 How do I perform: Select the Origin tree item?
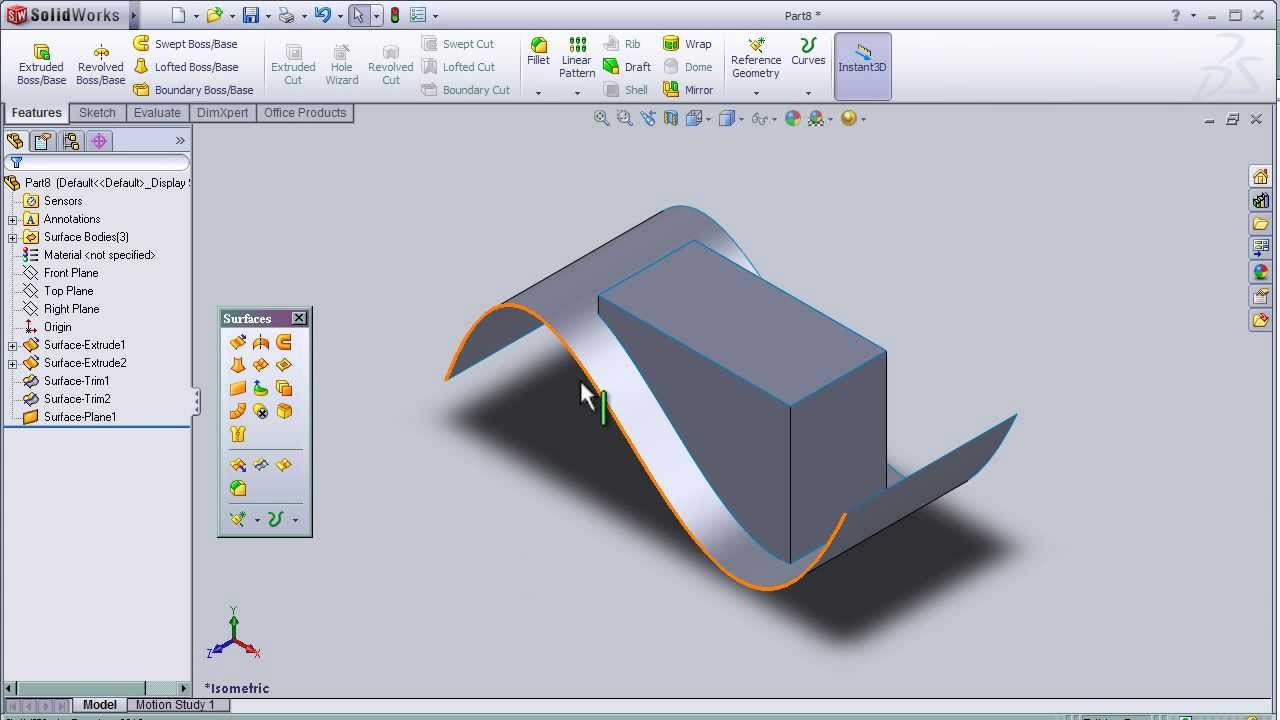(x=48, y=327)
